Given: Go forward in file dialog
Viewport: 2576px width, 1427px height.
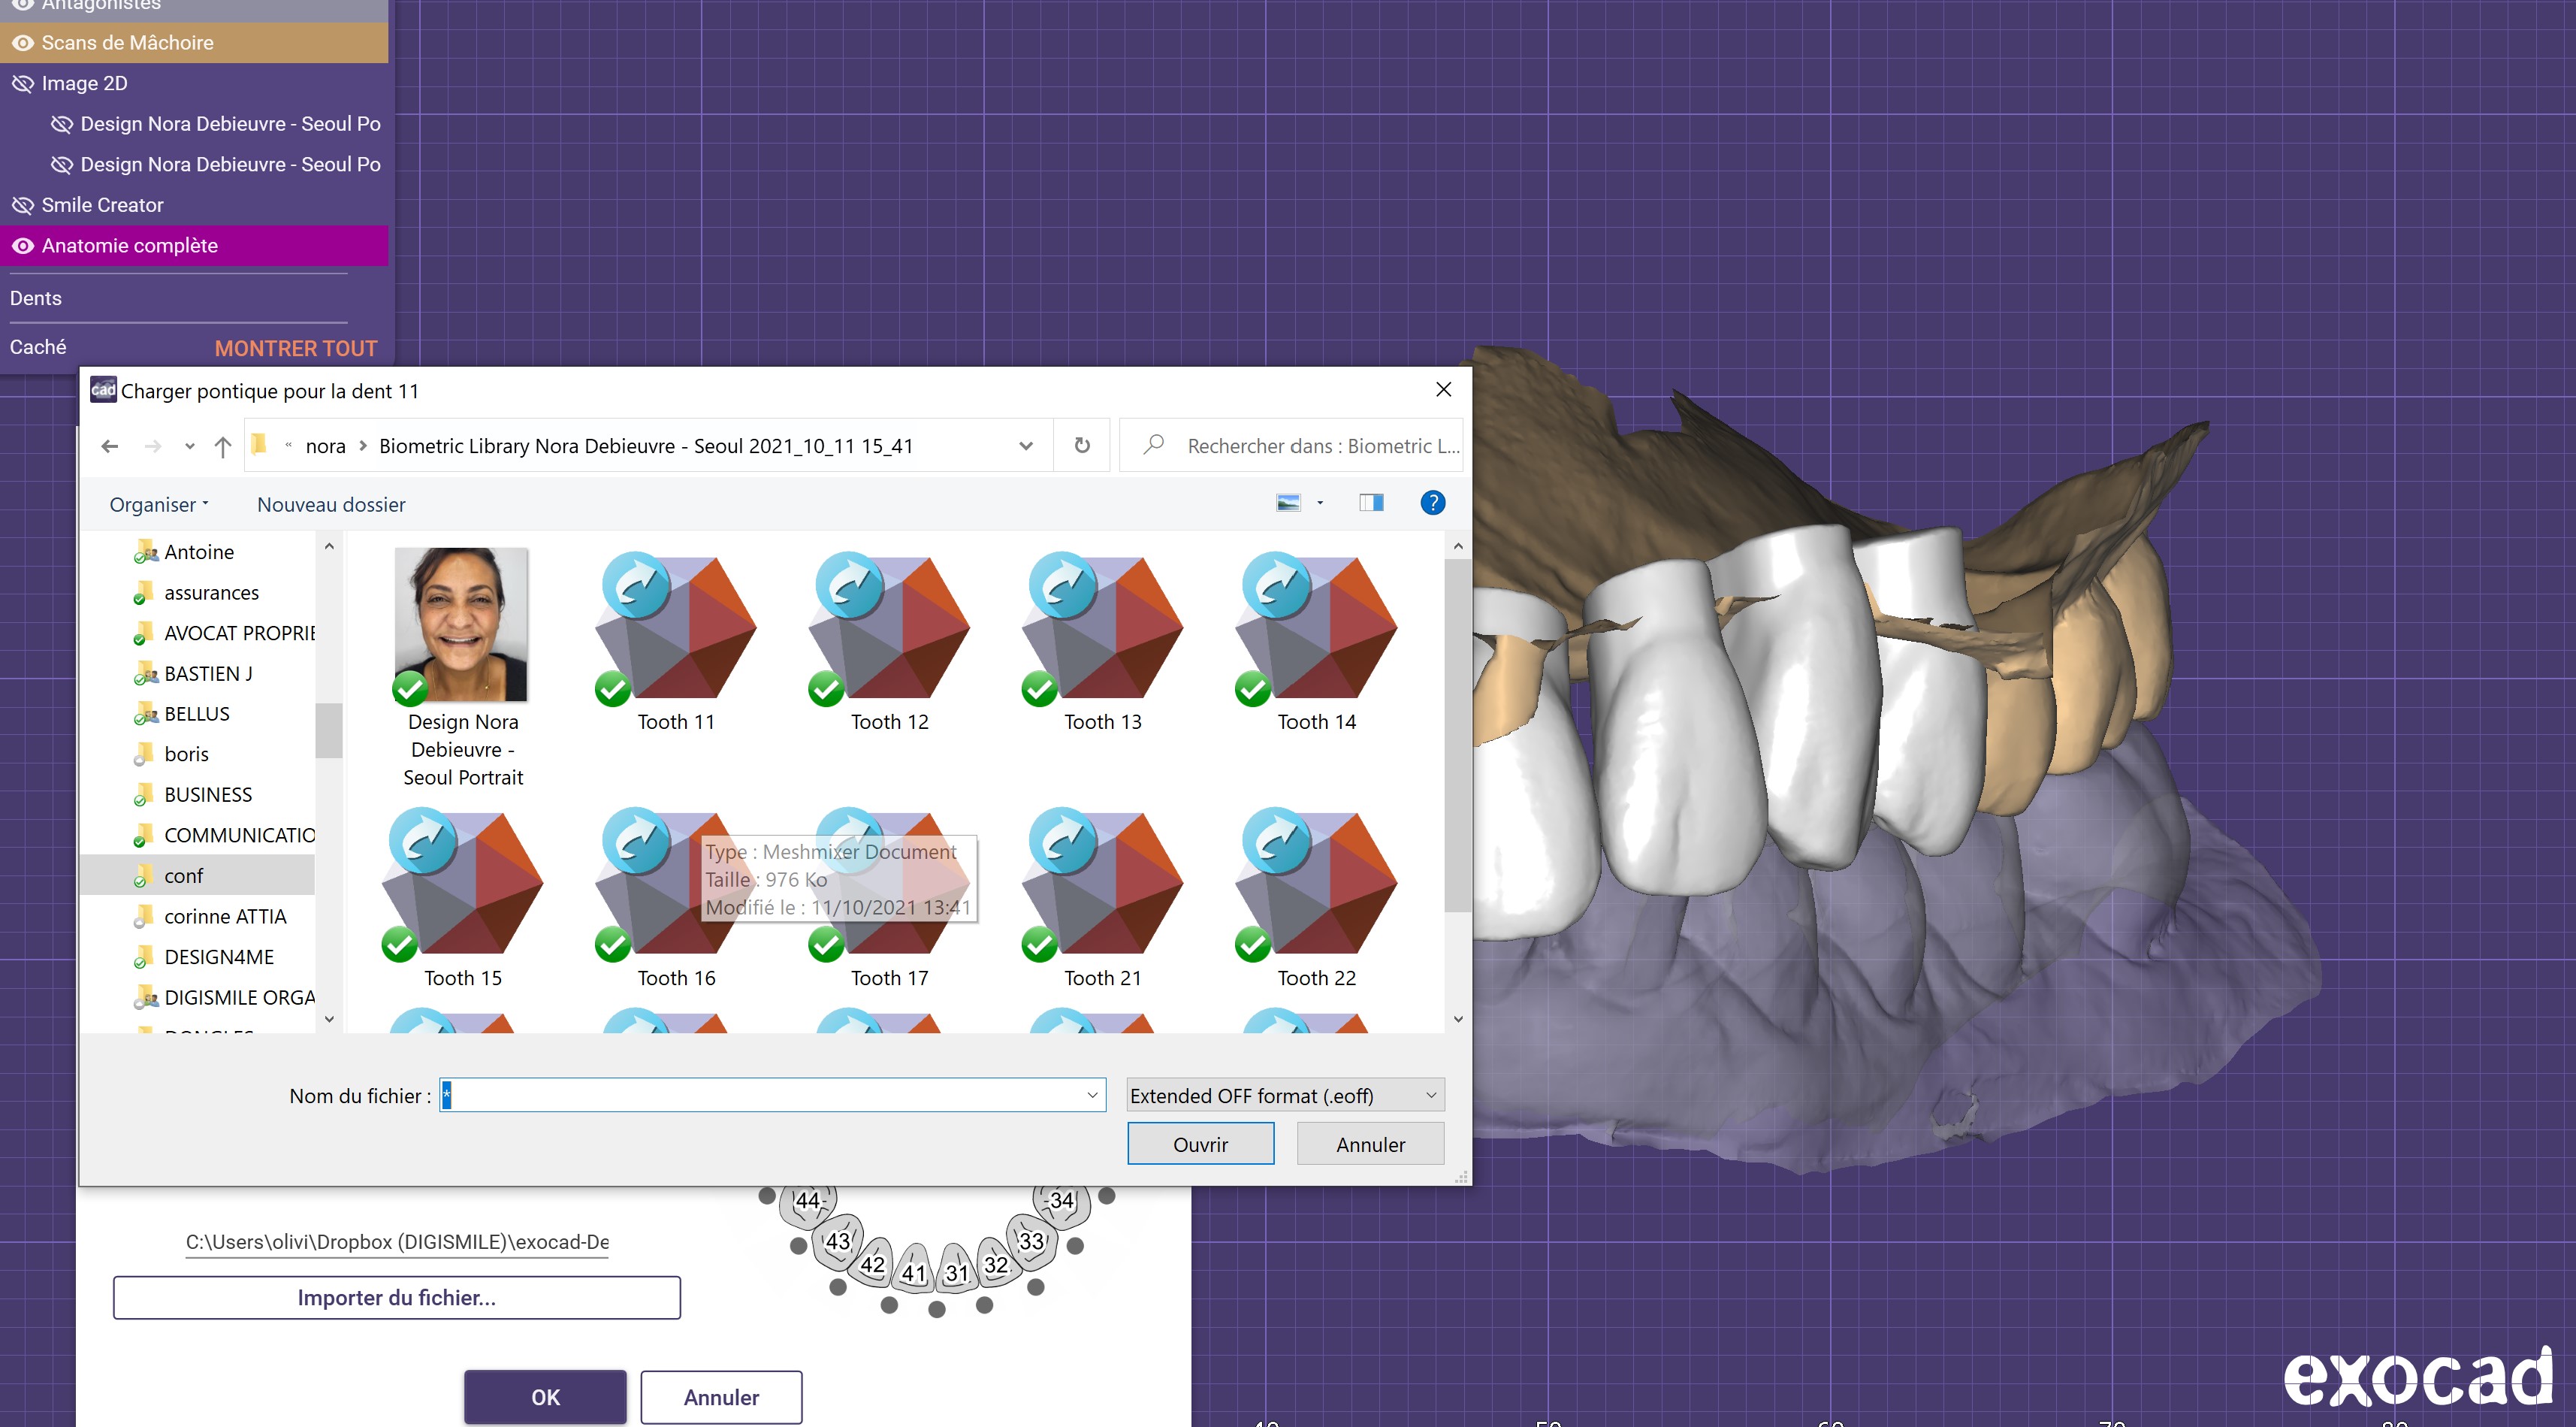Looking at the screenshot, I should click(153, 446).
